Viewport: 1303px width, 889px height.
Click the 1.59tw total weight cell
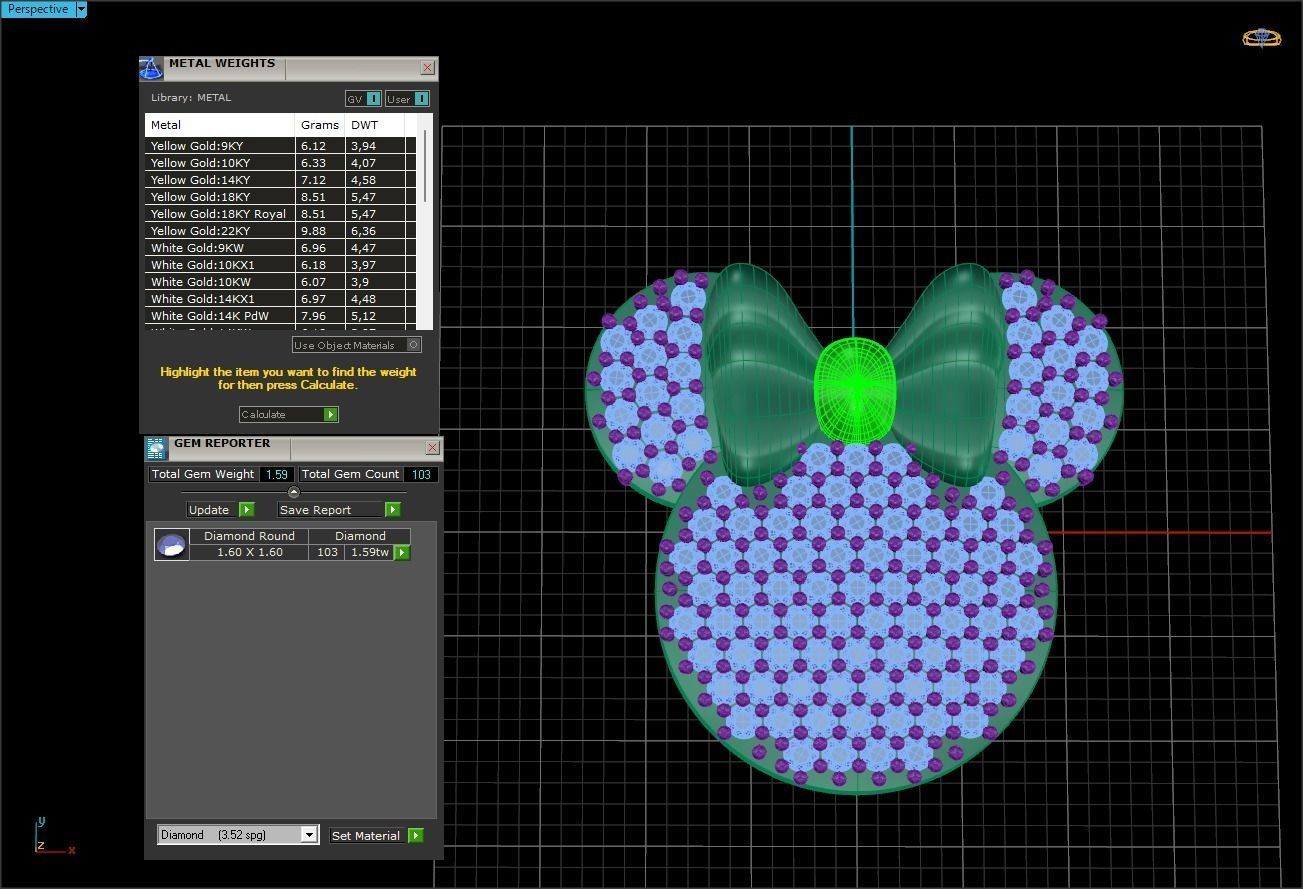369,552
